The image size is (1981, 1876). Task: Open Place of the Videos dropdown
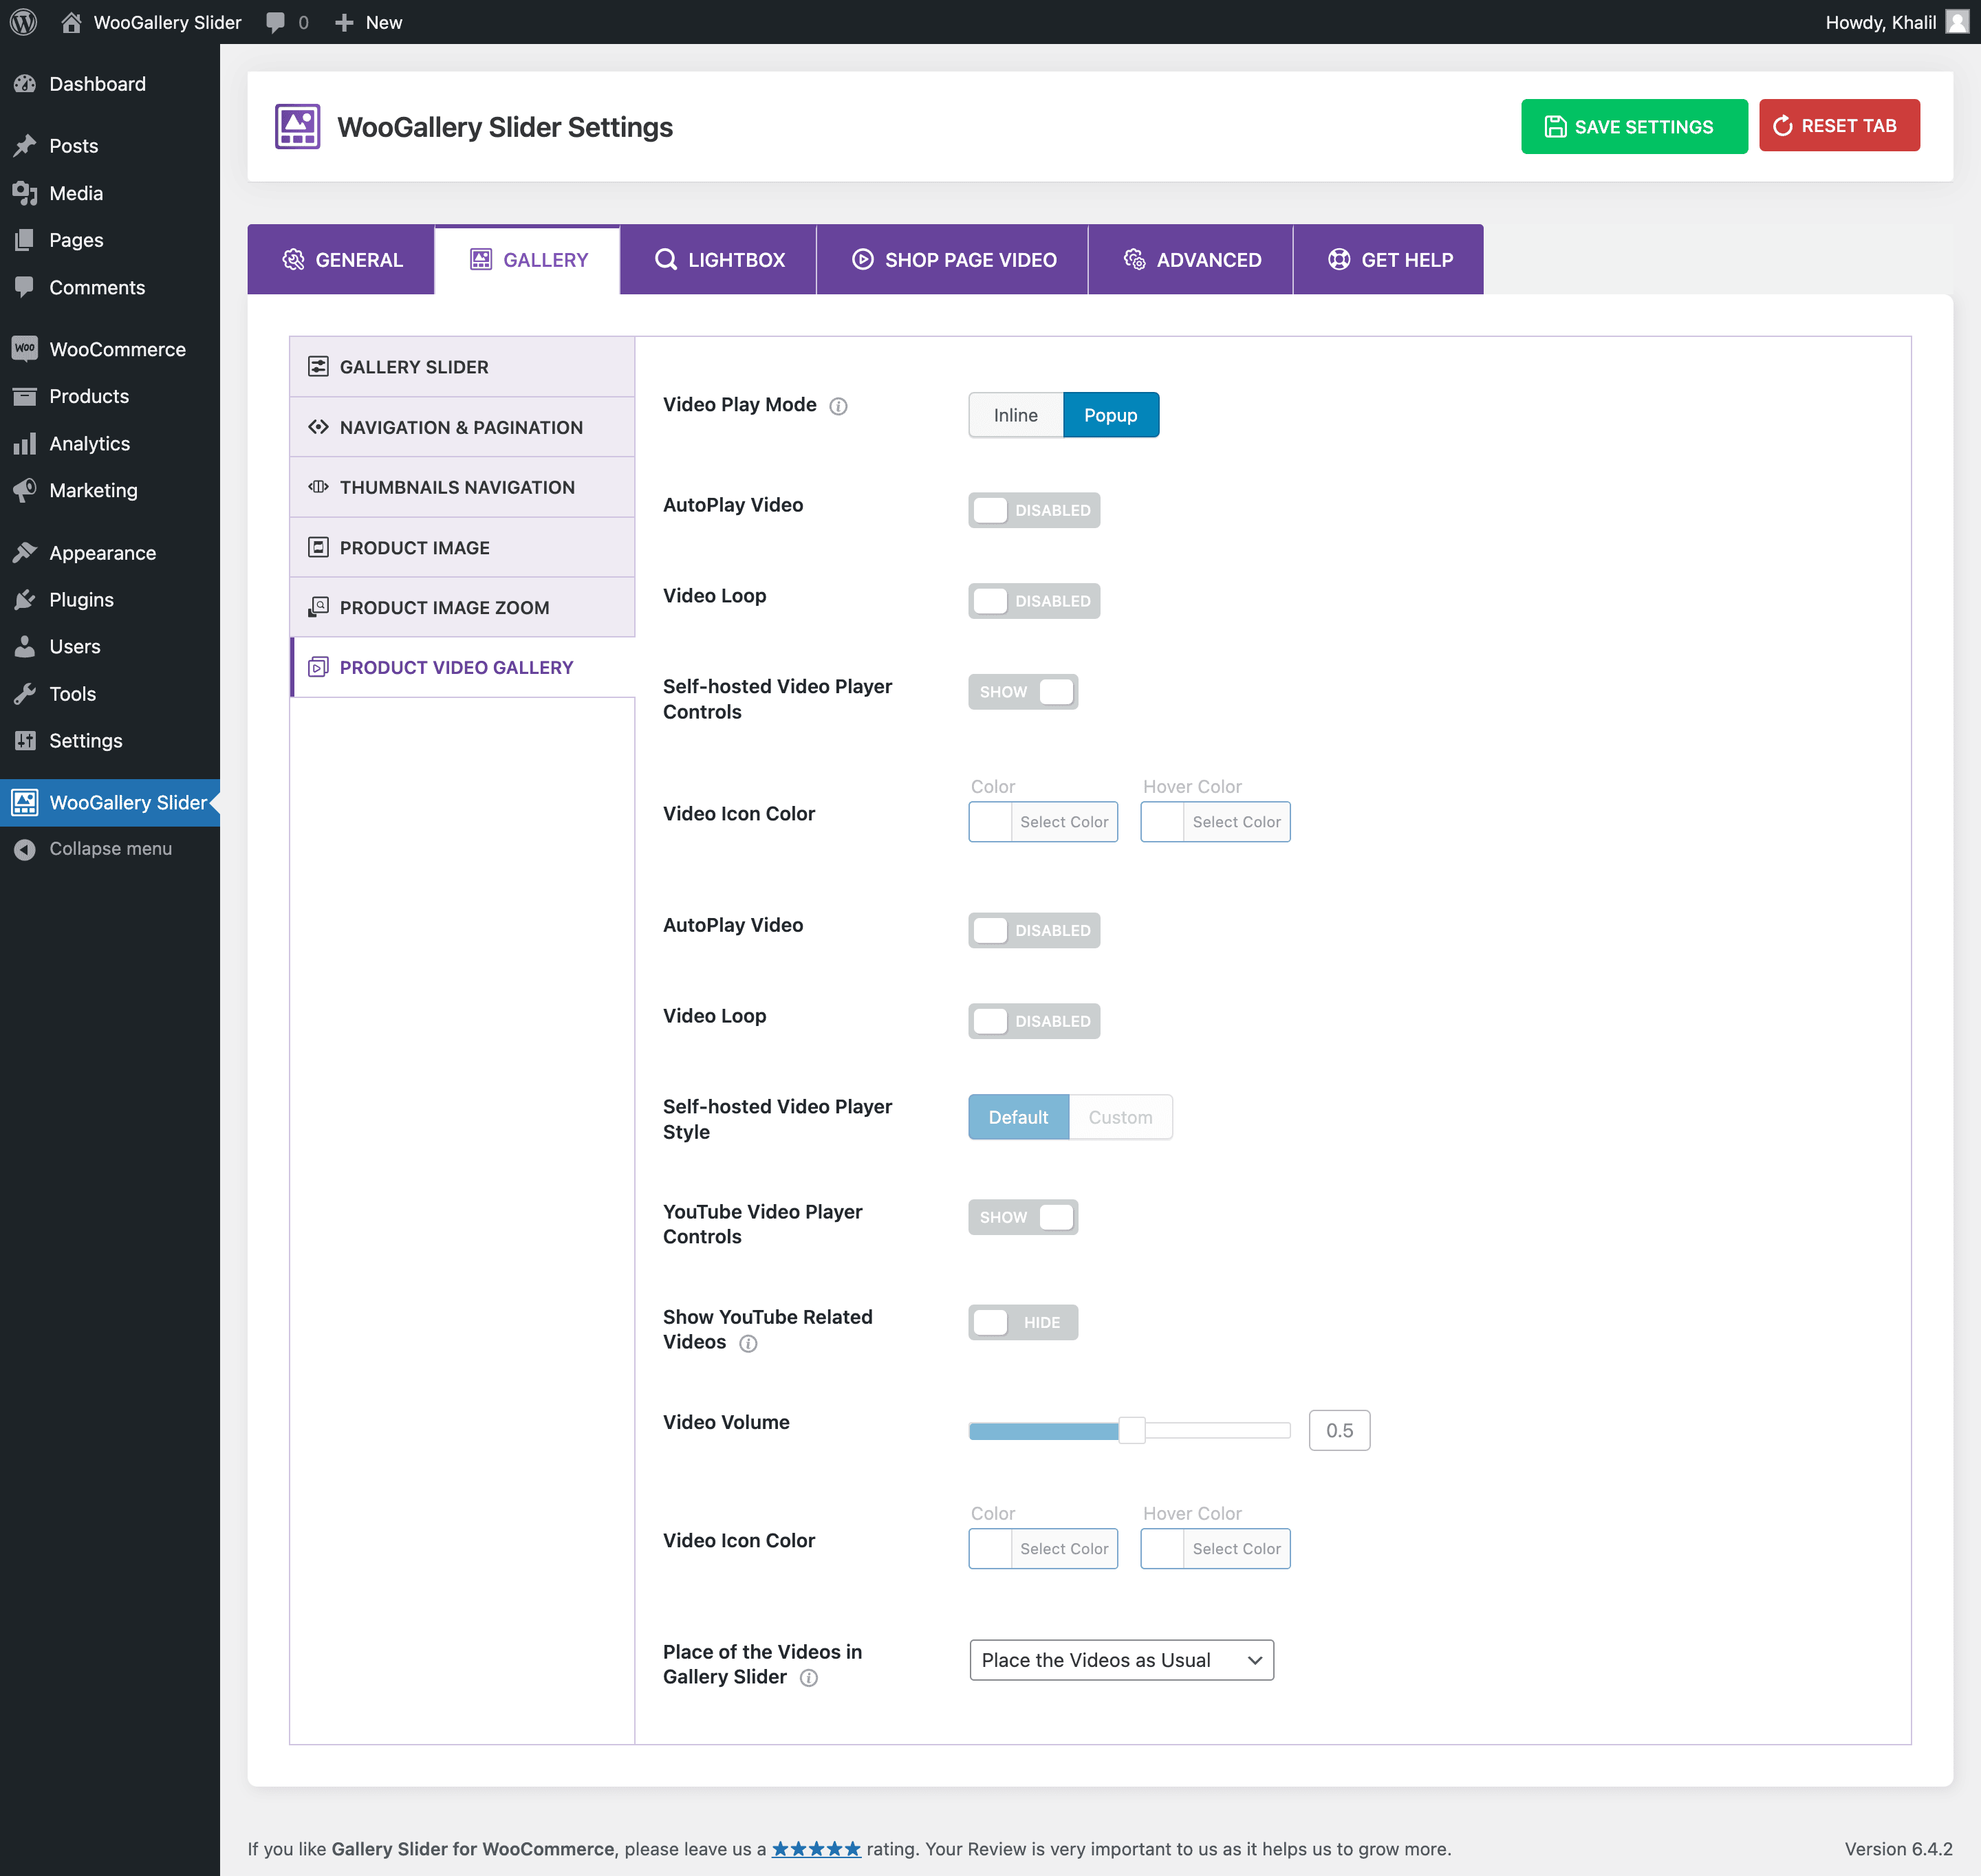[x=1121, y=1660]
